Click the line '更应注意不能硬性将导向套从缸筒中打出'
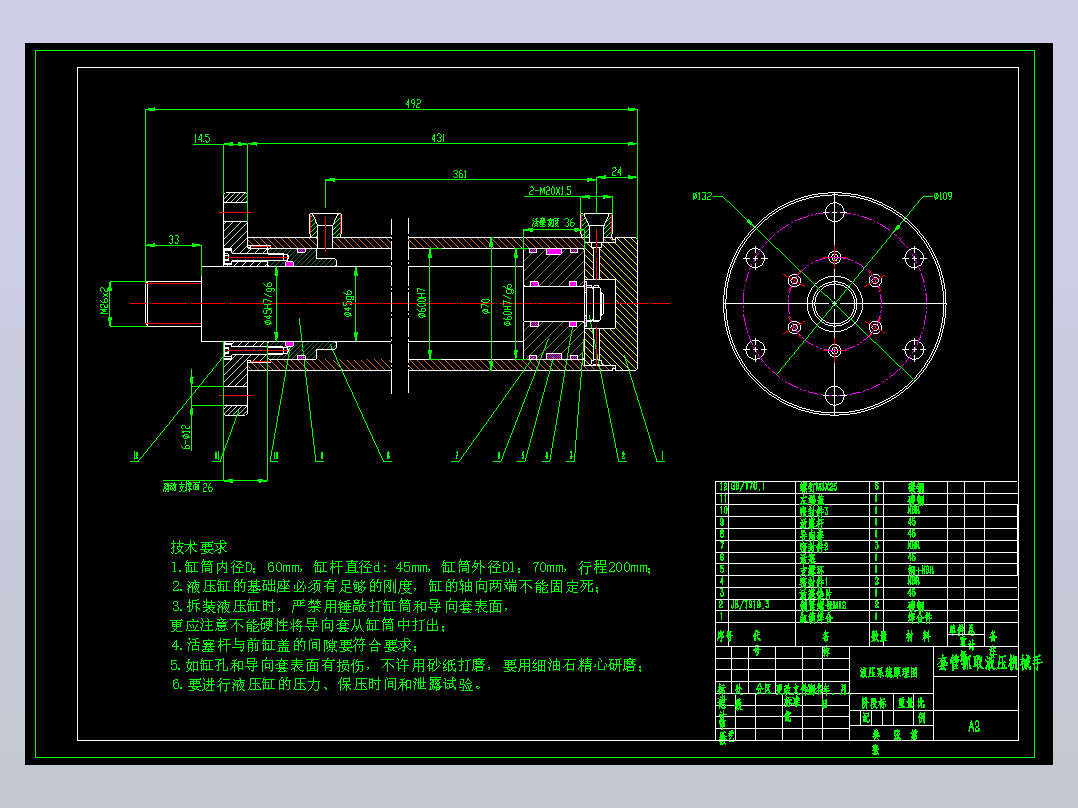 click(308, 626)
